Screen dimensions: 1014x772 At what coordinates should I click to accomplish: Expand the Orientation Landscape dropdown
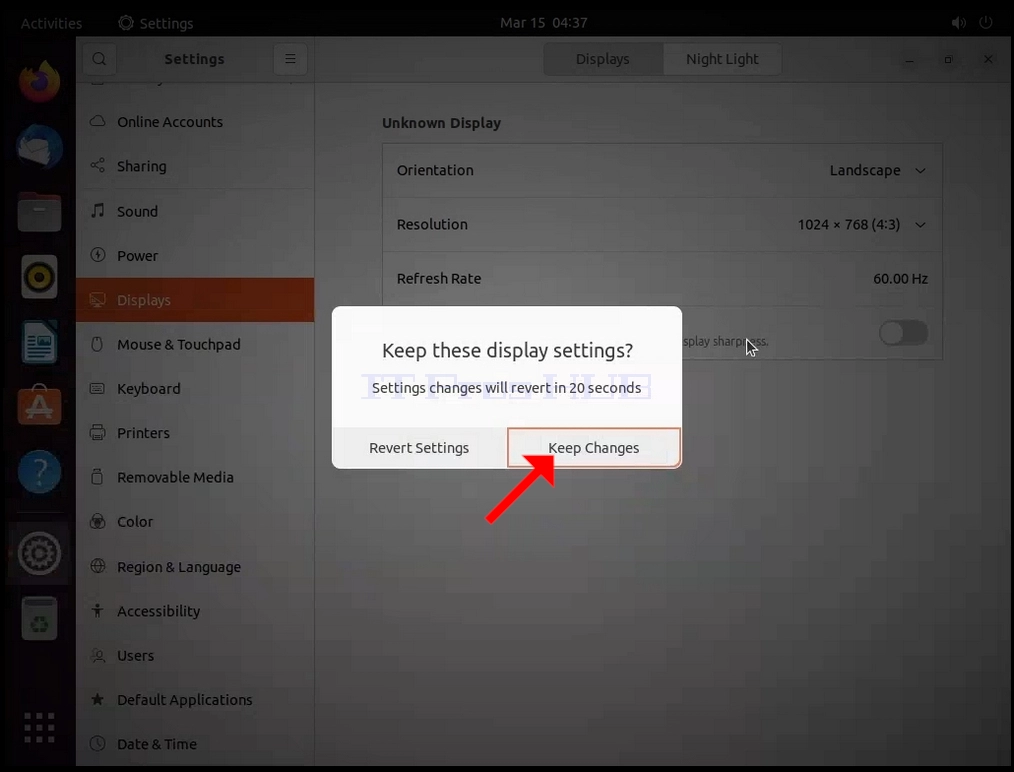pos(878,170)
